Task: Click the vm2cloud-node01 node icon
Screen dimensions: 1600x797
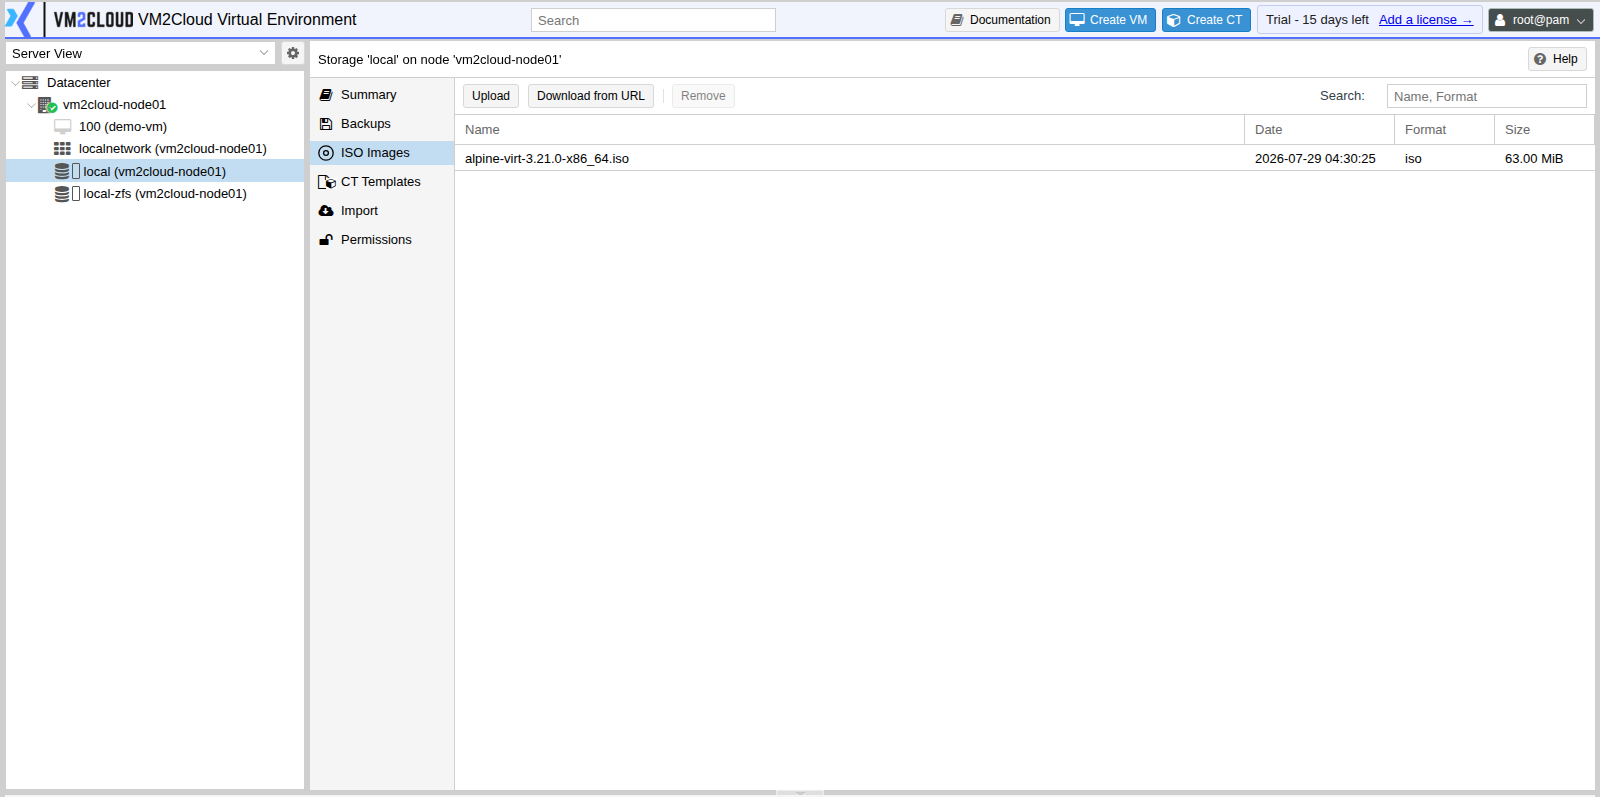Action: (x=47, y=104)
